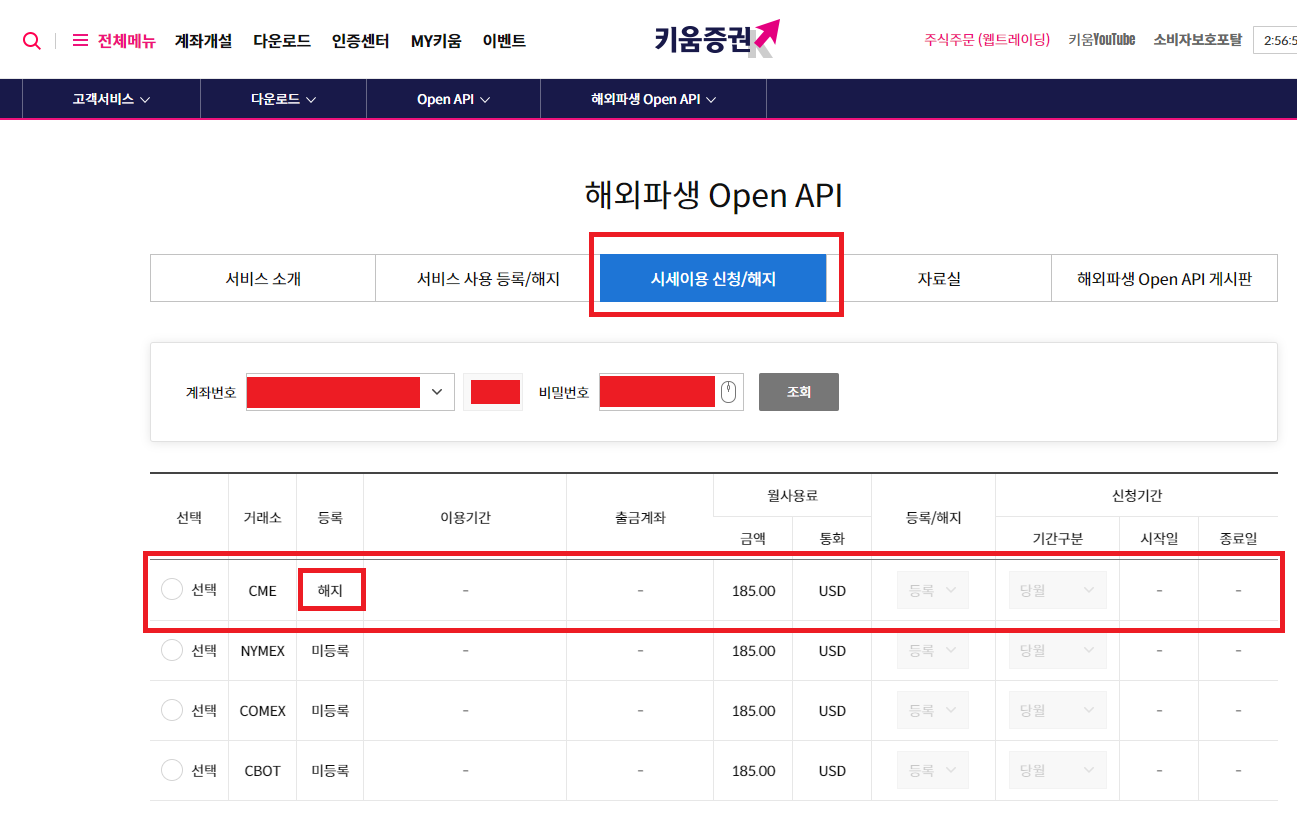Click the small field after account dropdown

[493, 392]
